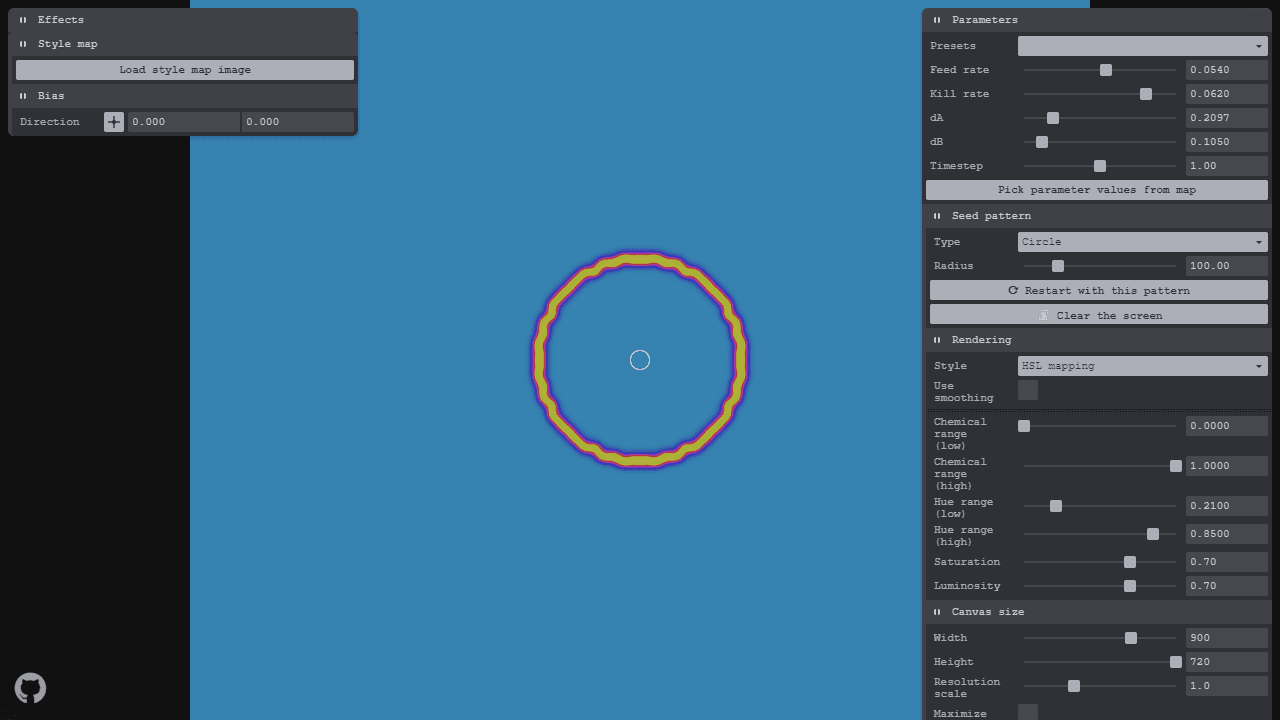Click the seed Radius slider handle

click(x=1058, y=266)
